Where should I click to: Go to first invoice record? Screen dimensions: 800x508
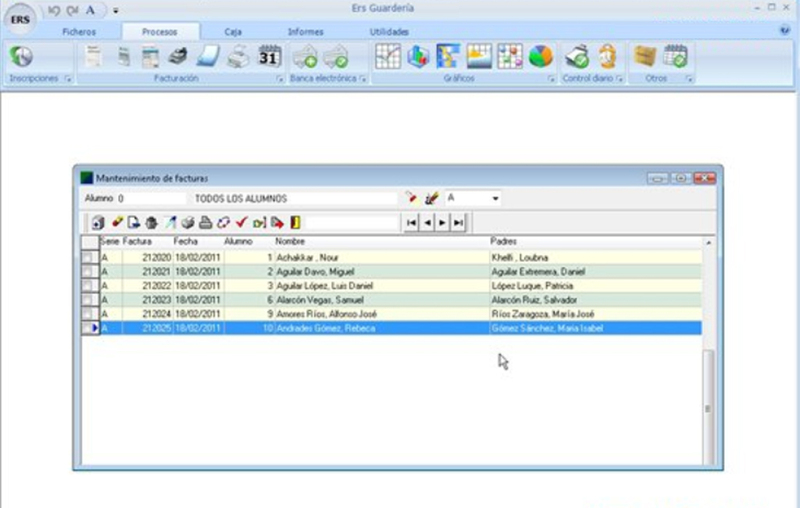[x=411, y=222]
